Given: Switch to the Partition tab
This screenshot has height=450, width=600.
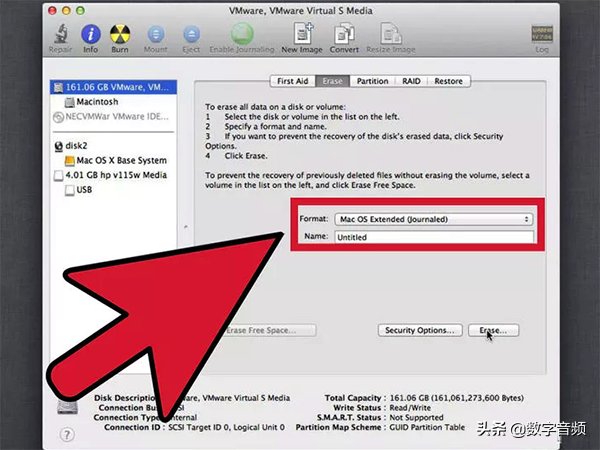Looking at the screenshot, I should [372, 81].
